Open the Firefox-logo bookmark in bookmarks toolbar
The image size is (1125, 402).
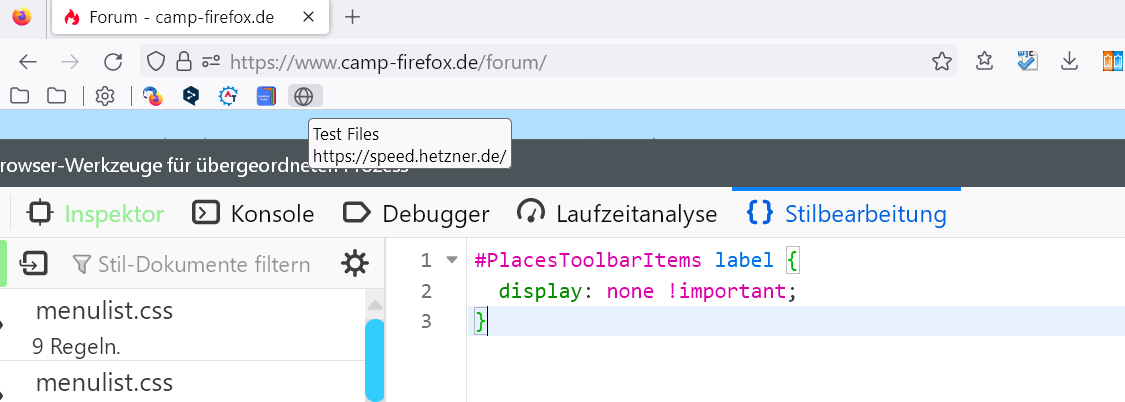[152, 95]
